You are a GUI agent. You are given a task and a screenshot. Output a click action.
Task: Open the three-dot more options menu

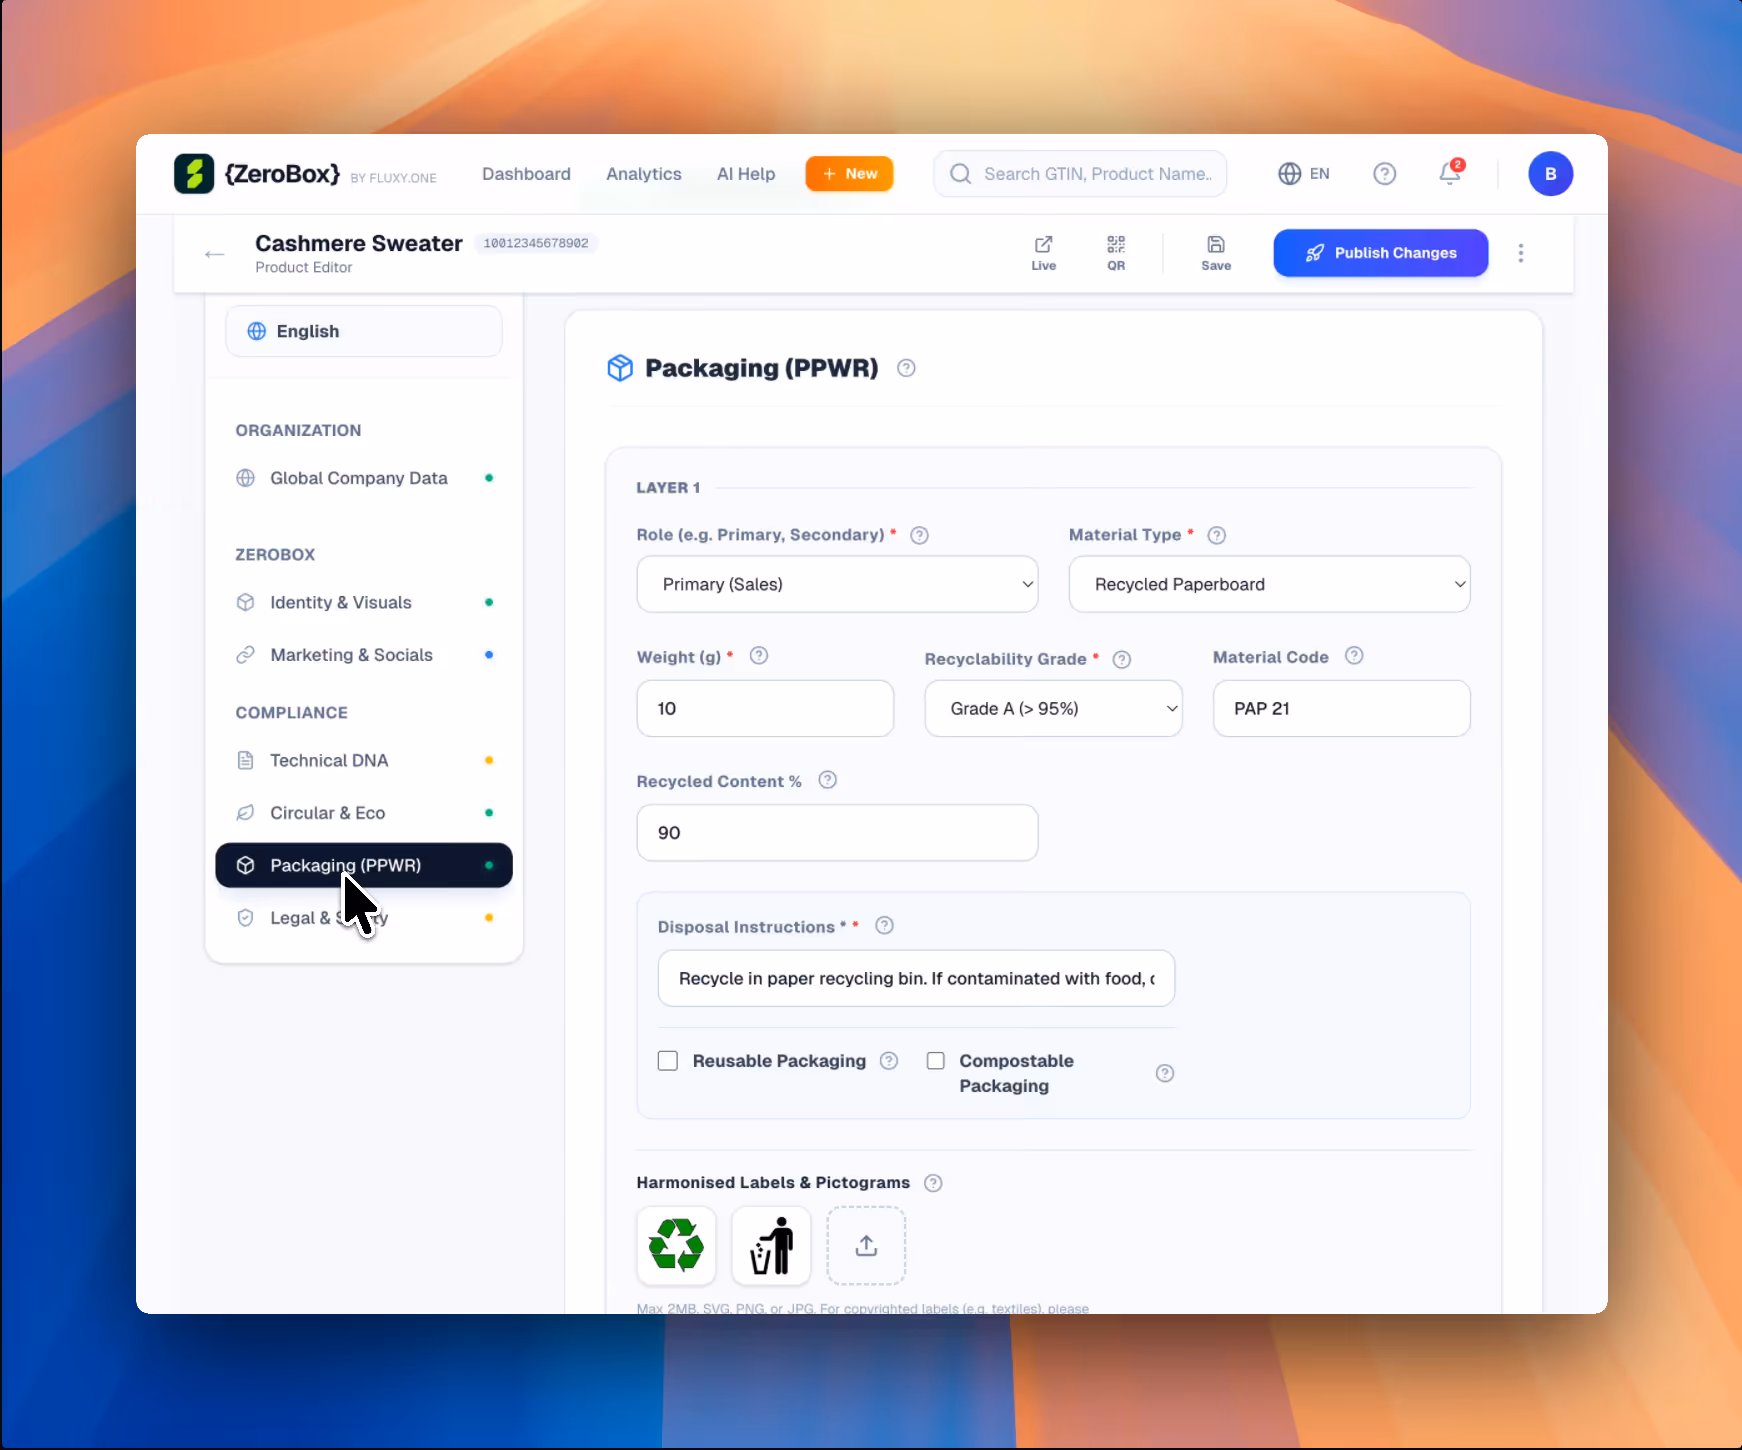[1521, 253]
